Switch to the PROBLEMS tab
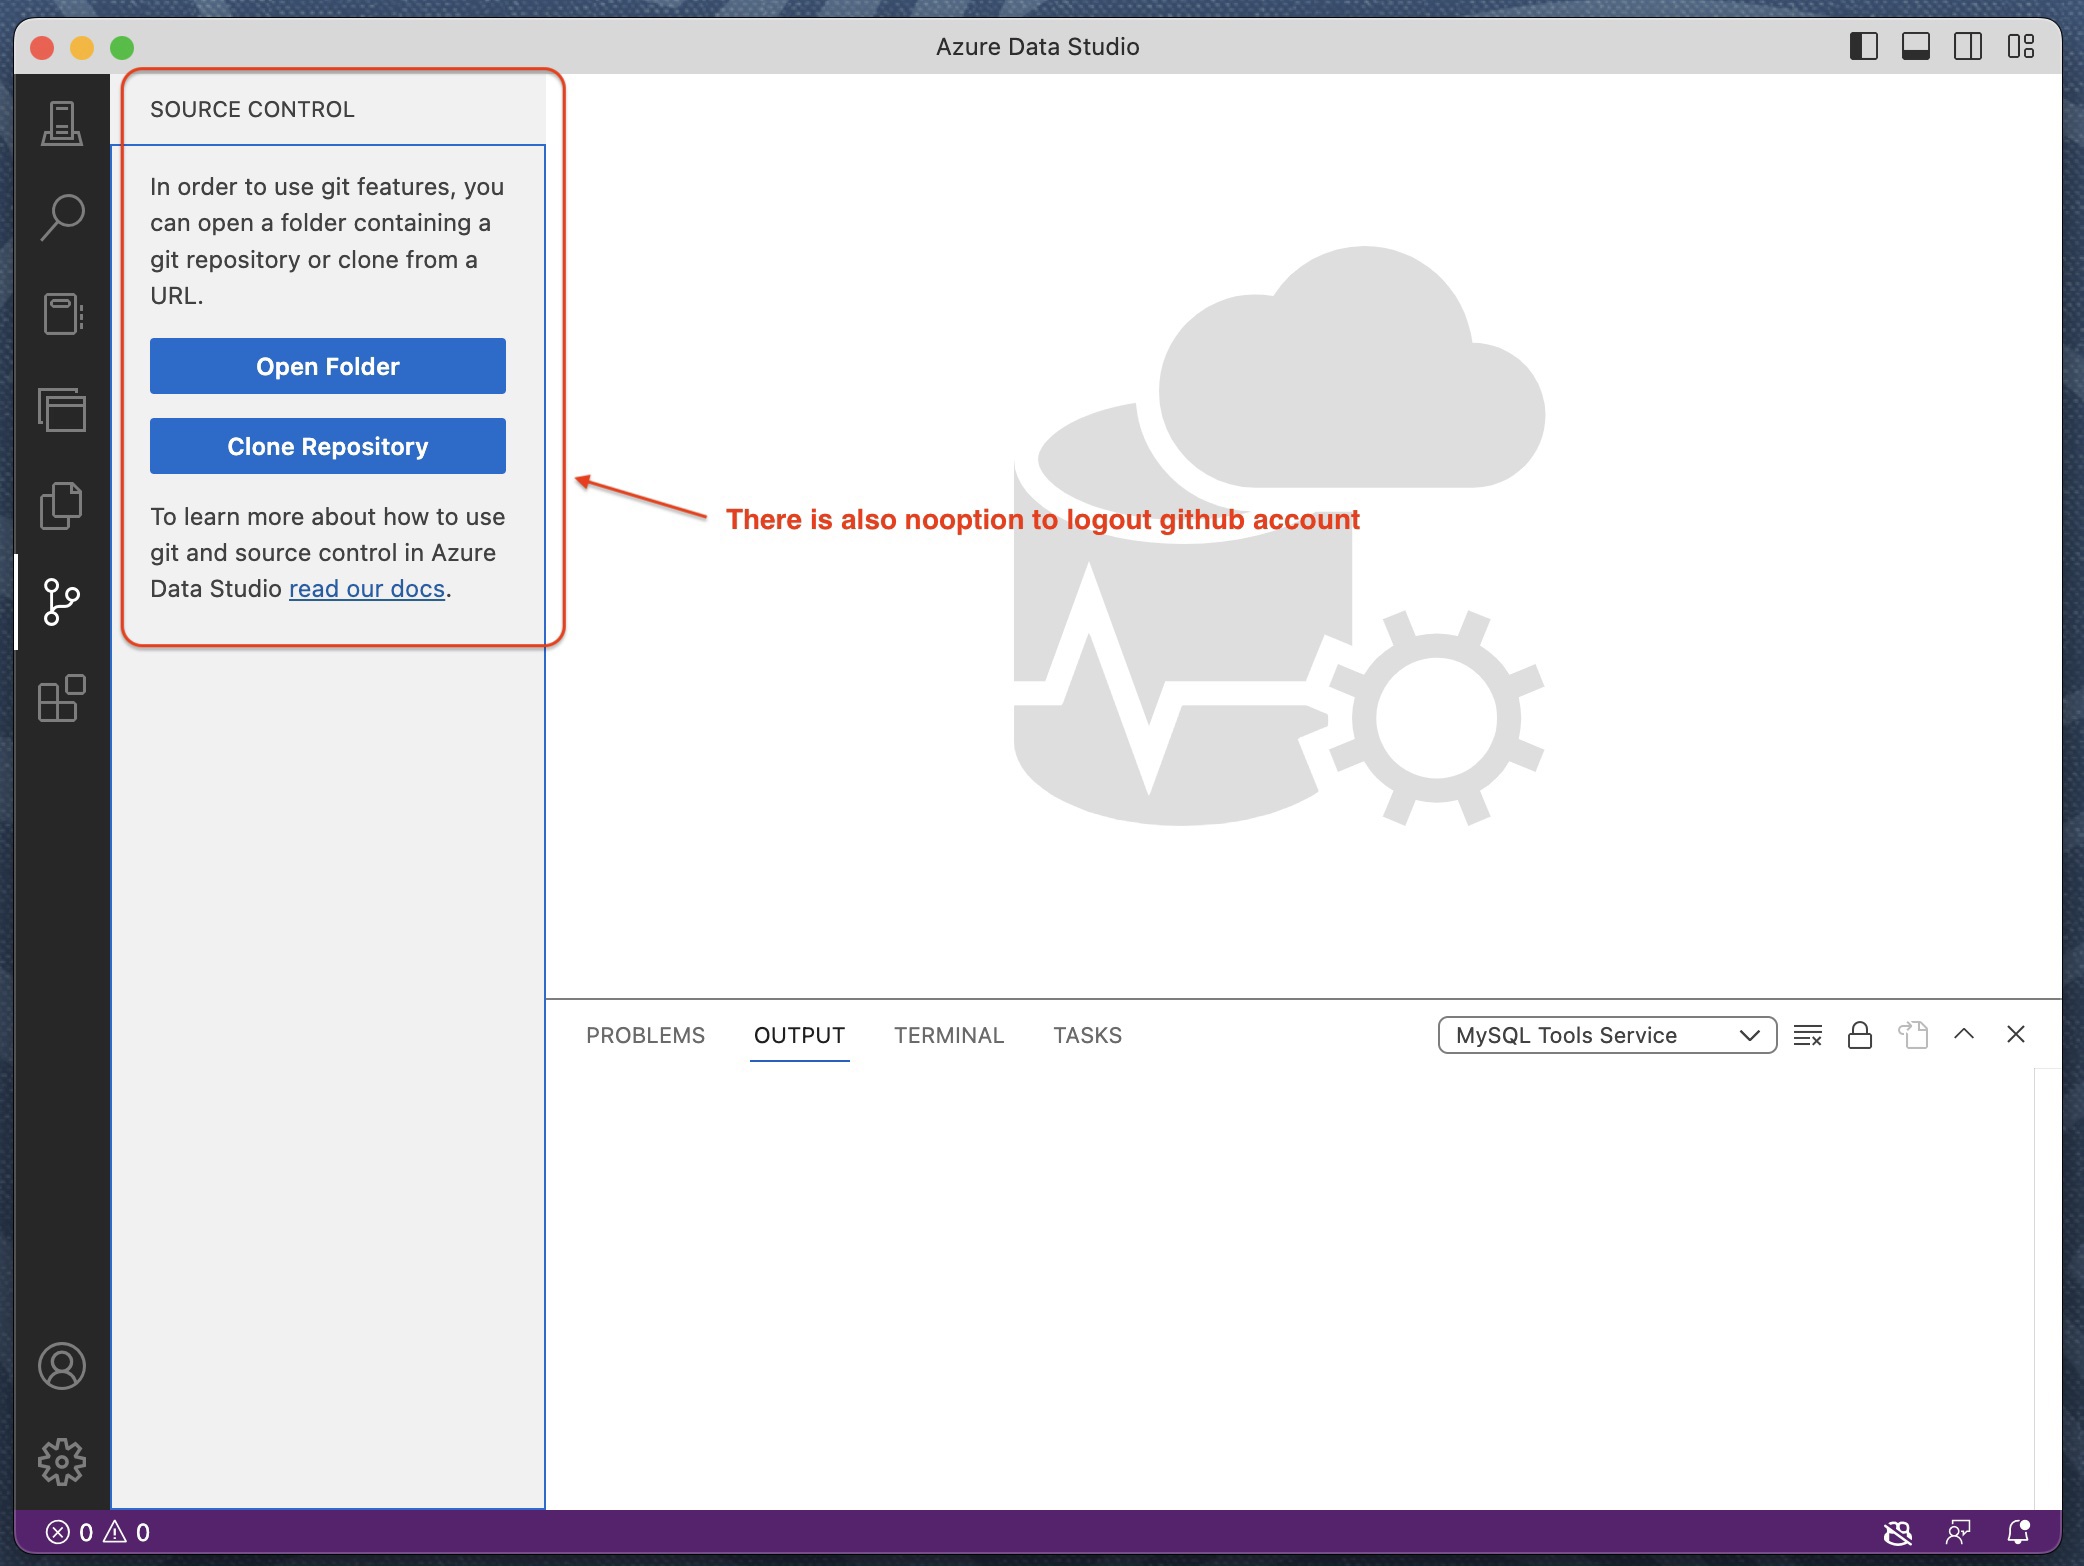2084x1566 pixels. (x=645, y=1035)
